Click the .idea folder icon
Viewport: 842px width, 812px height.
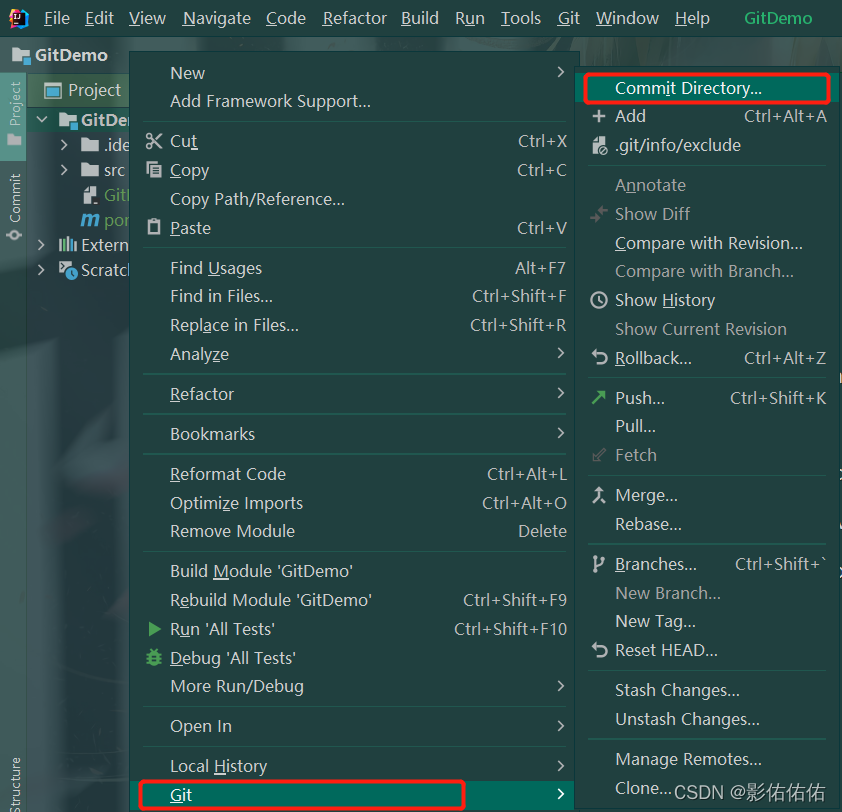[90, 144]
